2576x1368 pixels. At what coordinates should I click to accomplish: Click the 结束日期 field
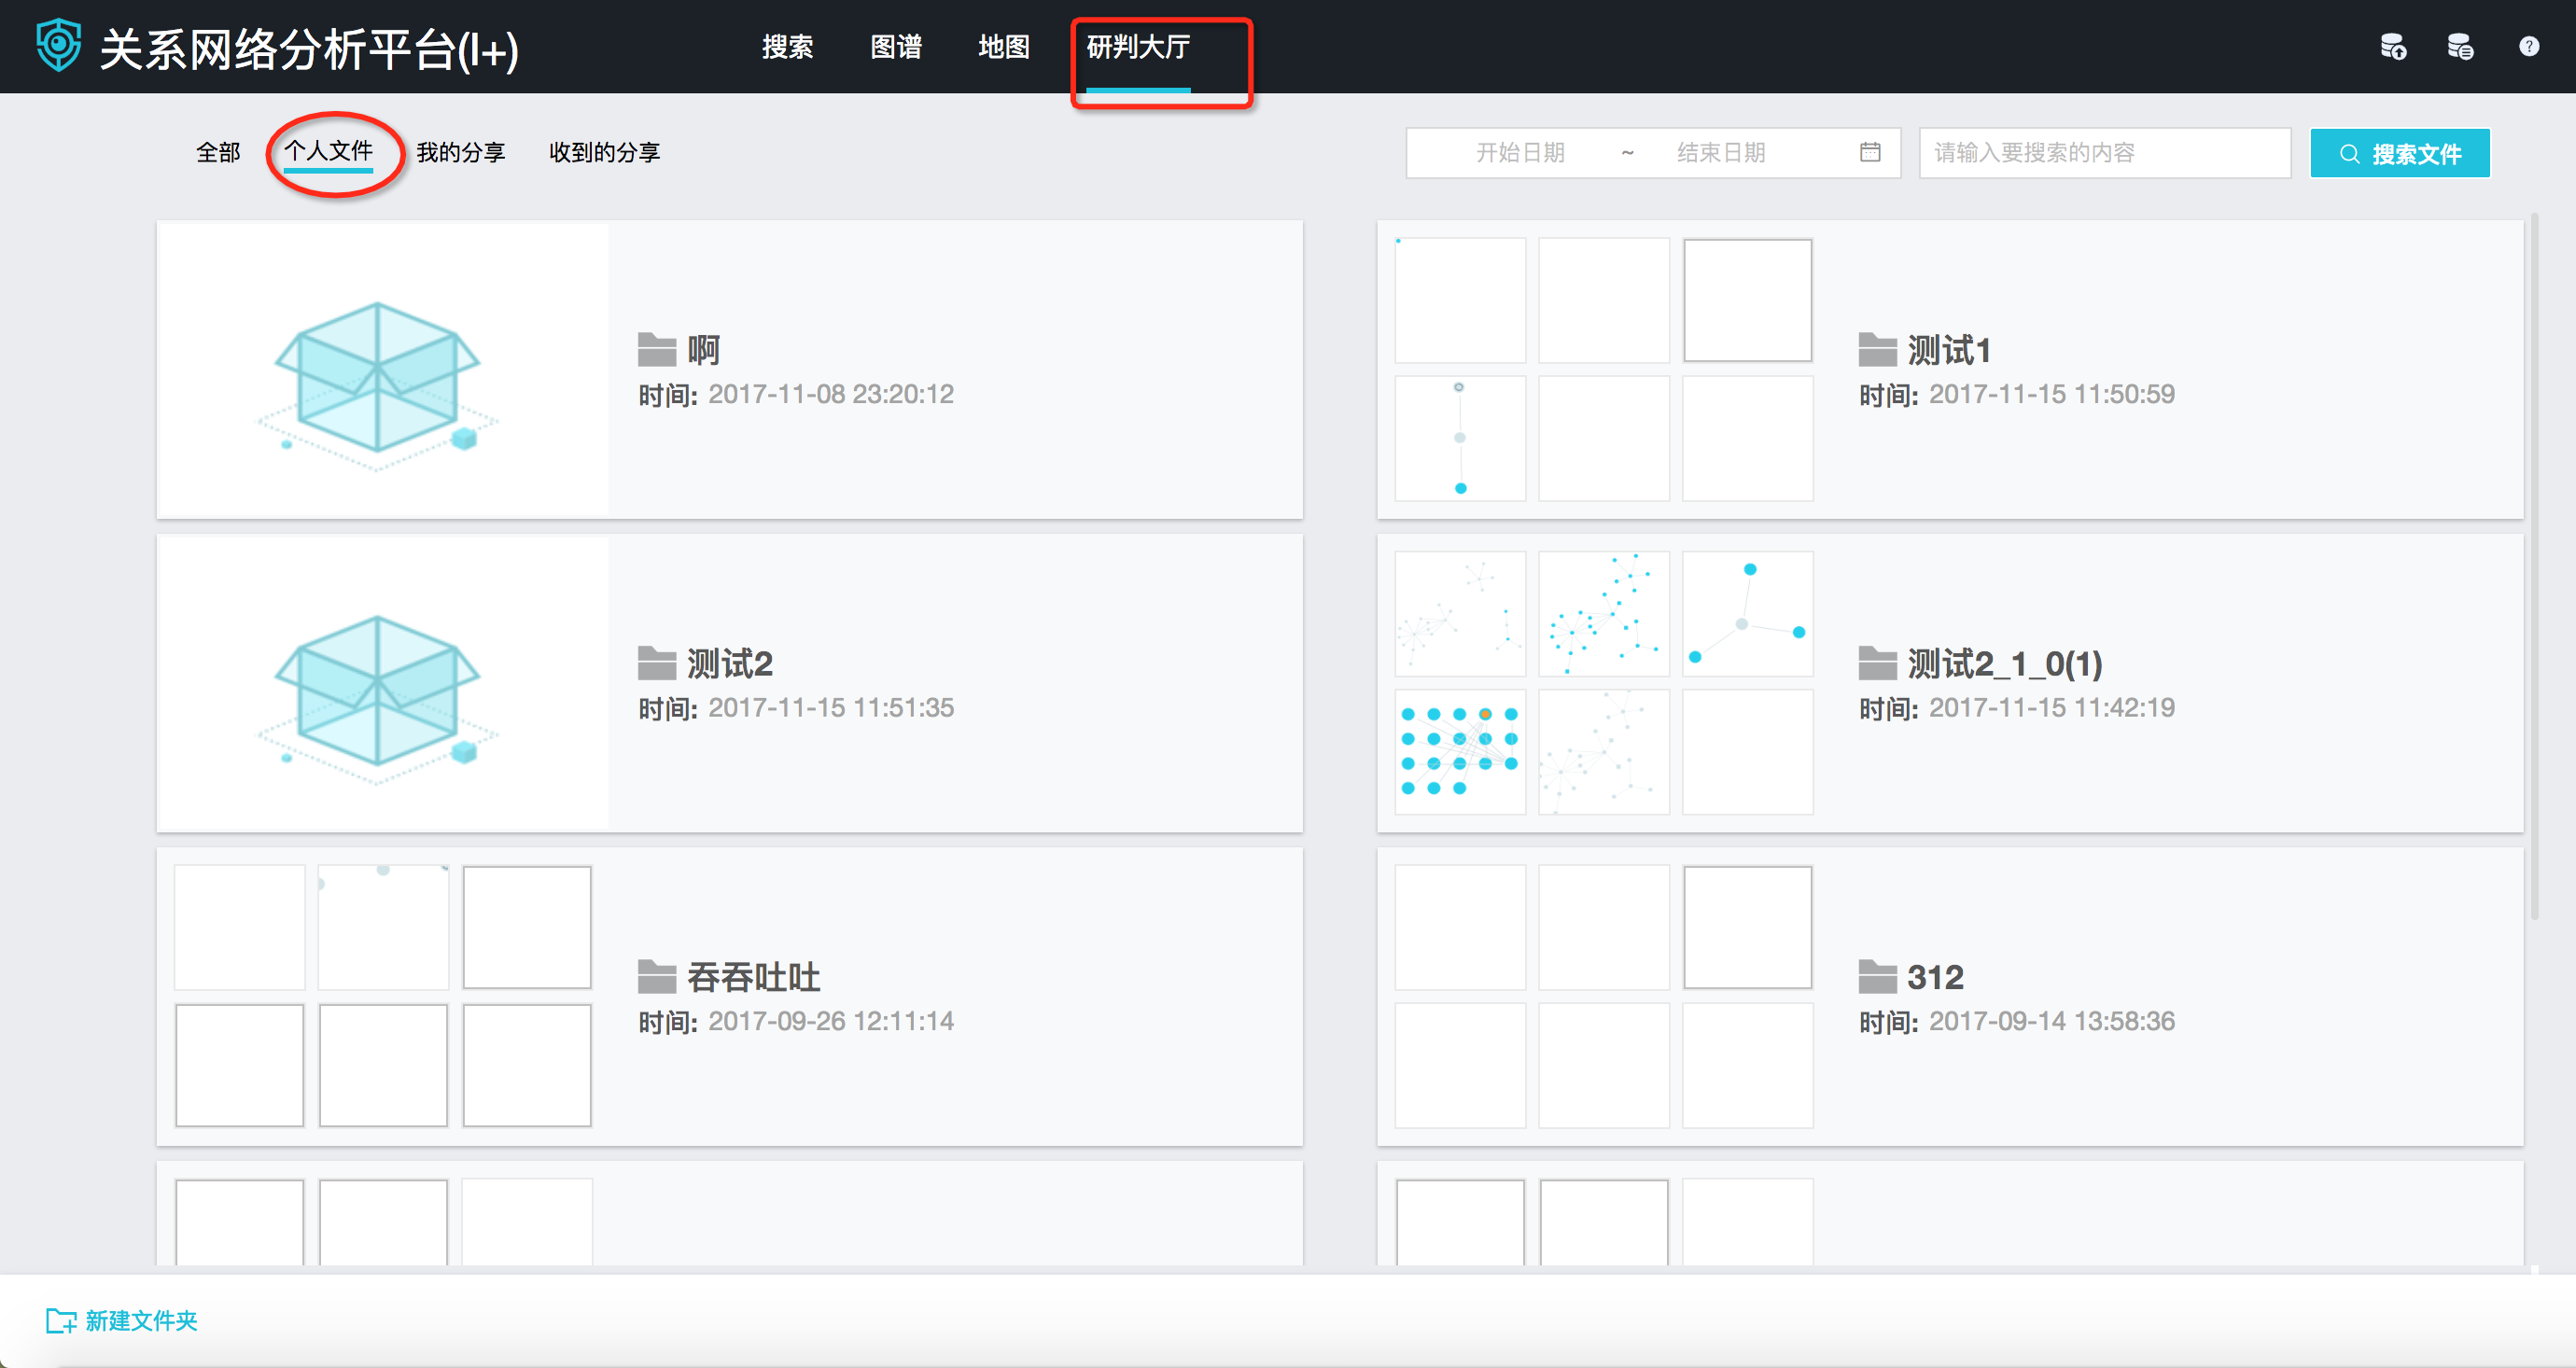pyautogui.click(x=1720, y=152)
